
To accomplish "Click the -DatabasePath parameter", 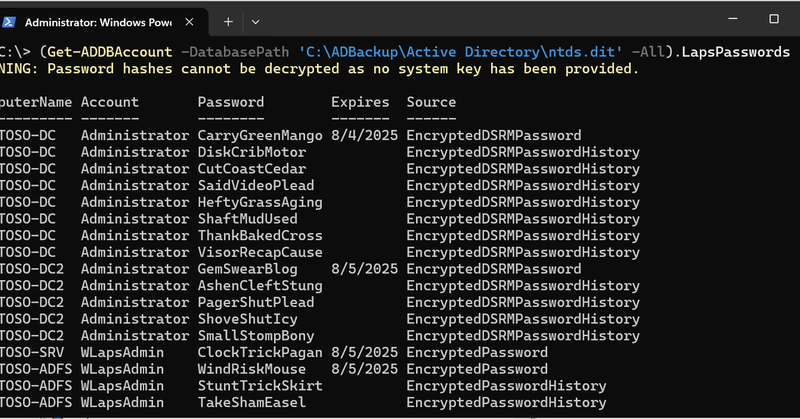I will pos(235,52).
